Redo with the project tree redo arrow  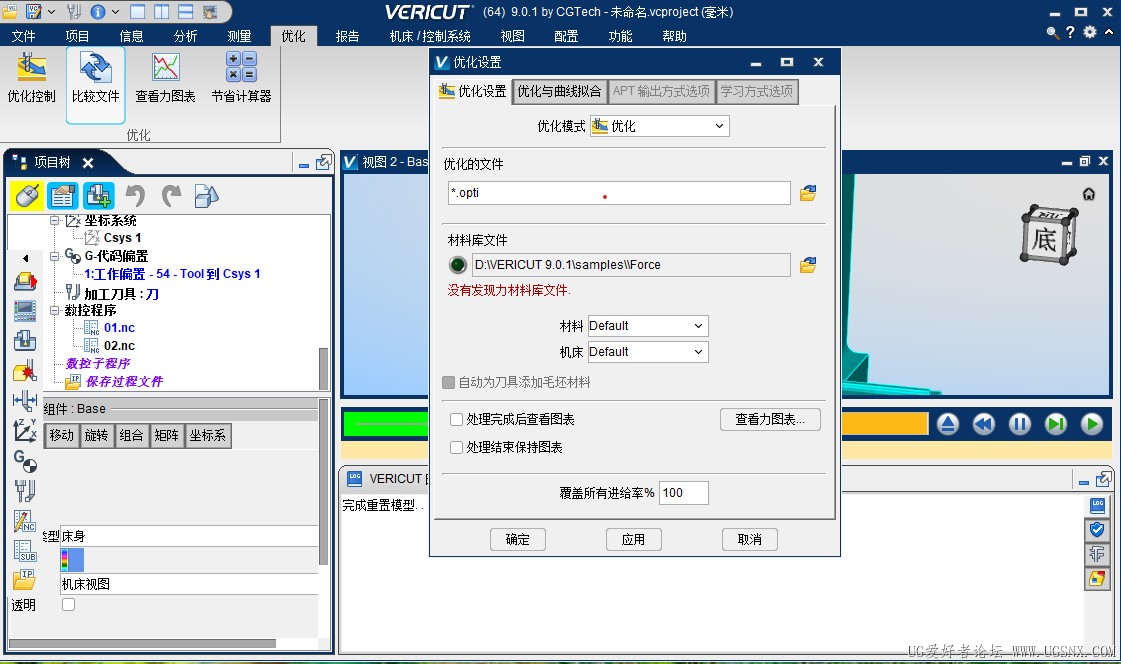click(171, 196)
